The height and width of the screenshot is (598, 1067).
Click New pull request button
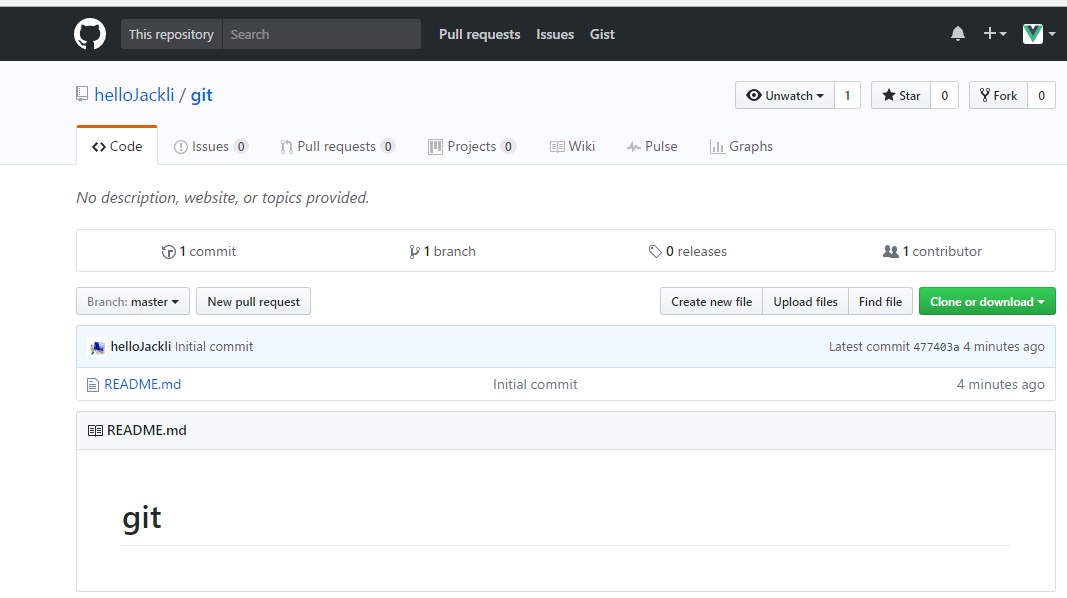pyautogui.click(x=253, y=301)
